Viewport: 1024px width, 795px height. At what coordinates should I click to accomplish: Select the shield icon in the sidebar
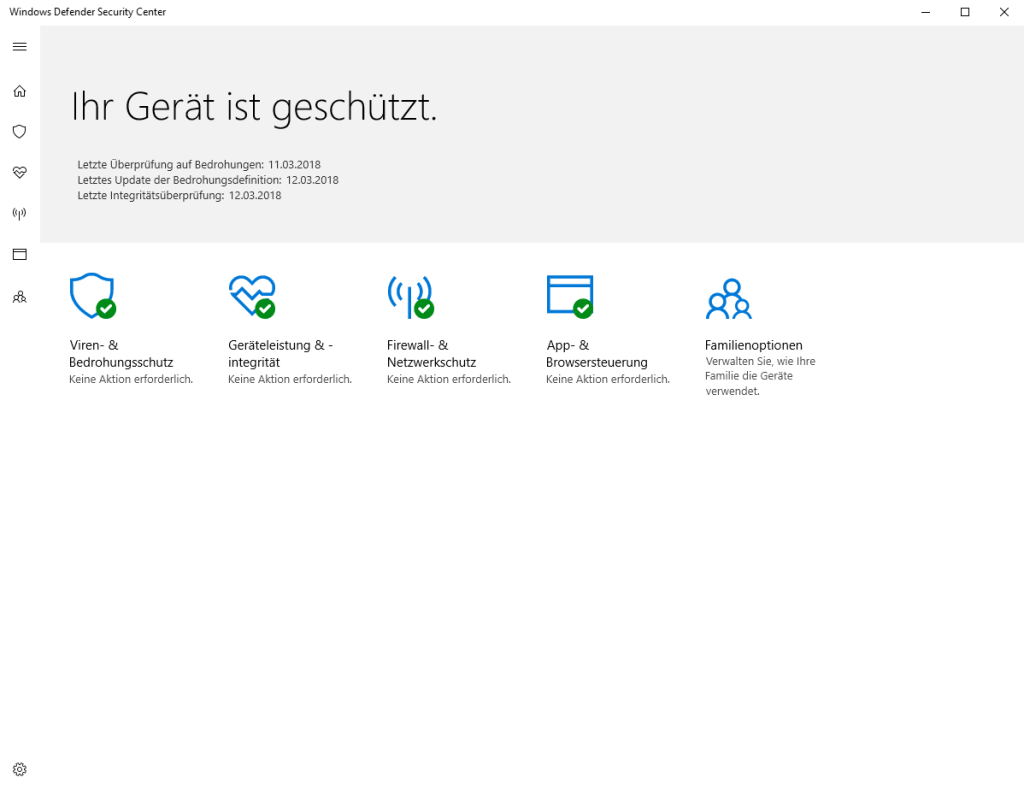pos(19,131)
